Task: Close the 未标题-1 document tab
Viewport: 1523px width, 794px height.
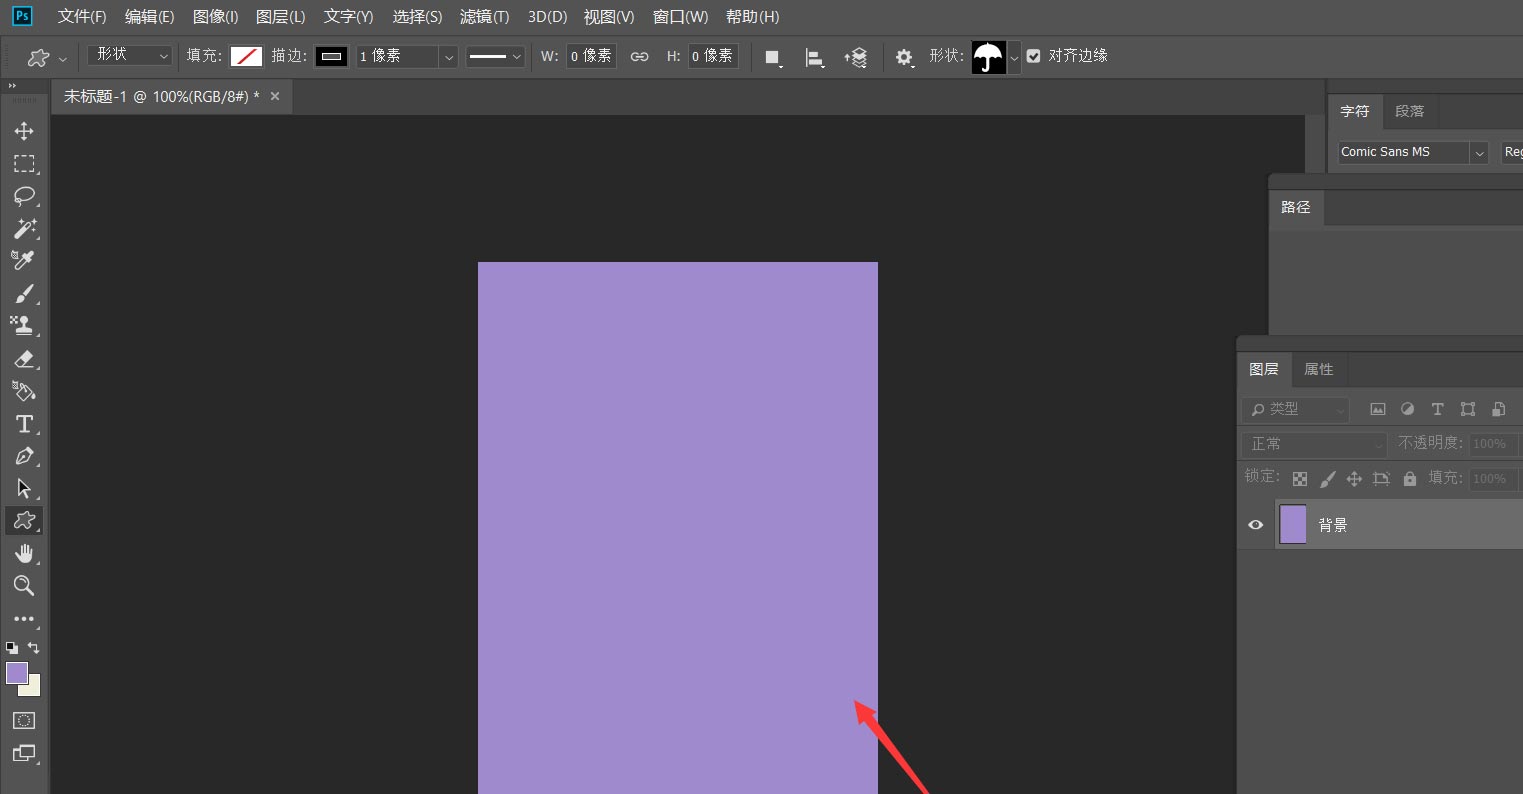Action: point(275,96)
